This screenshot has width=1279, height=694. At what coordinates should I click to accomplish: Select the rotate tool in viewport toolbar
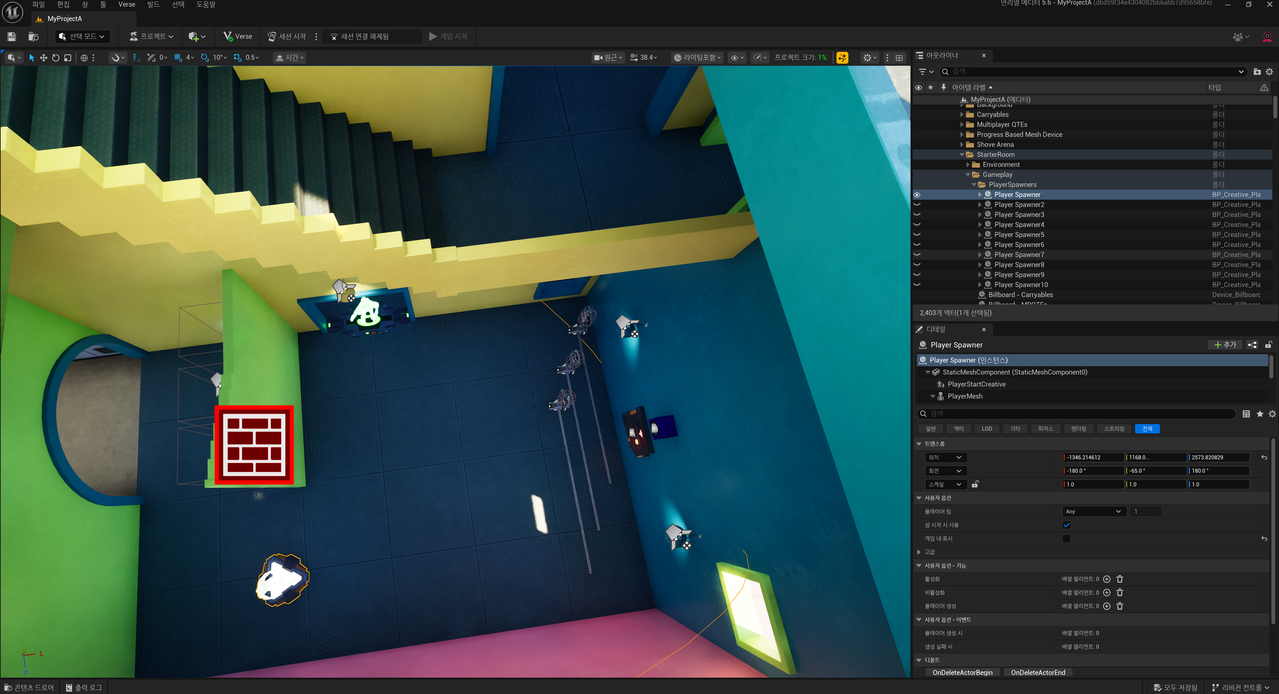[55, 58]
